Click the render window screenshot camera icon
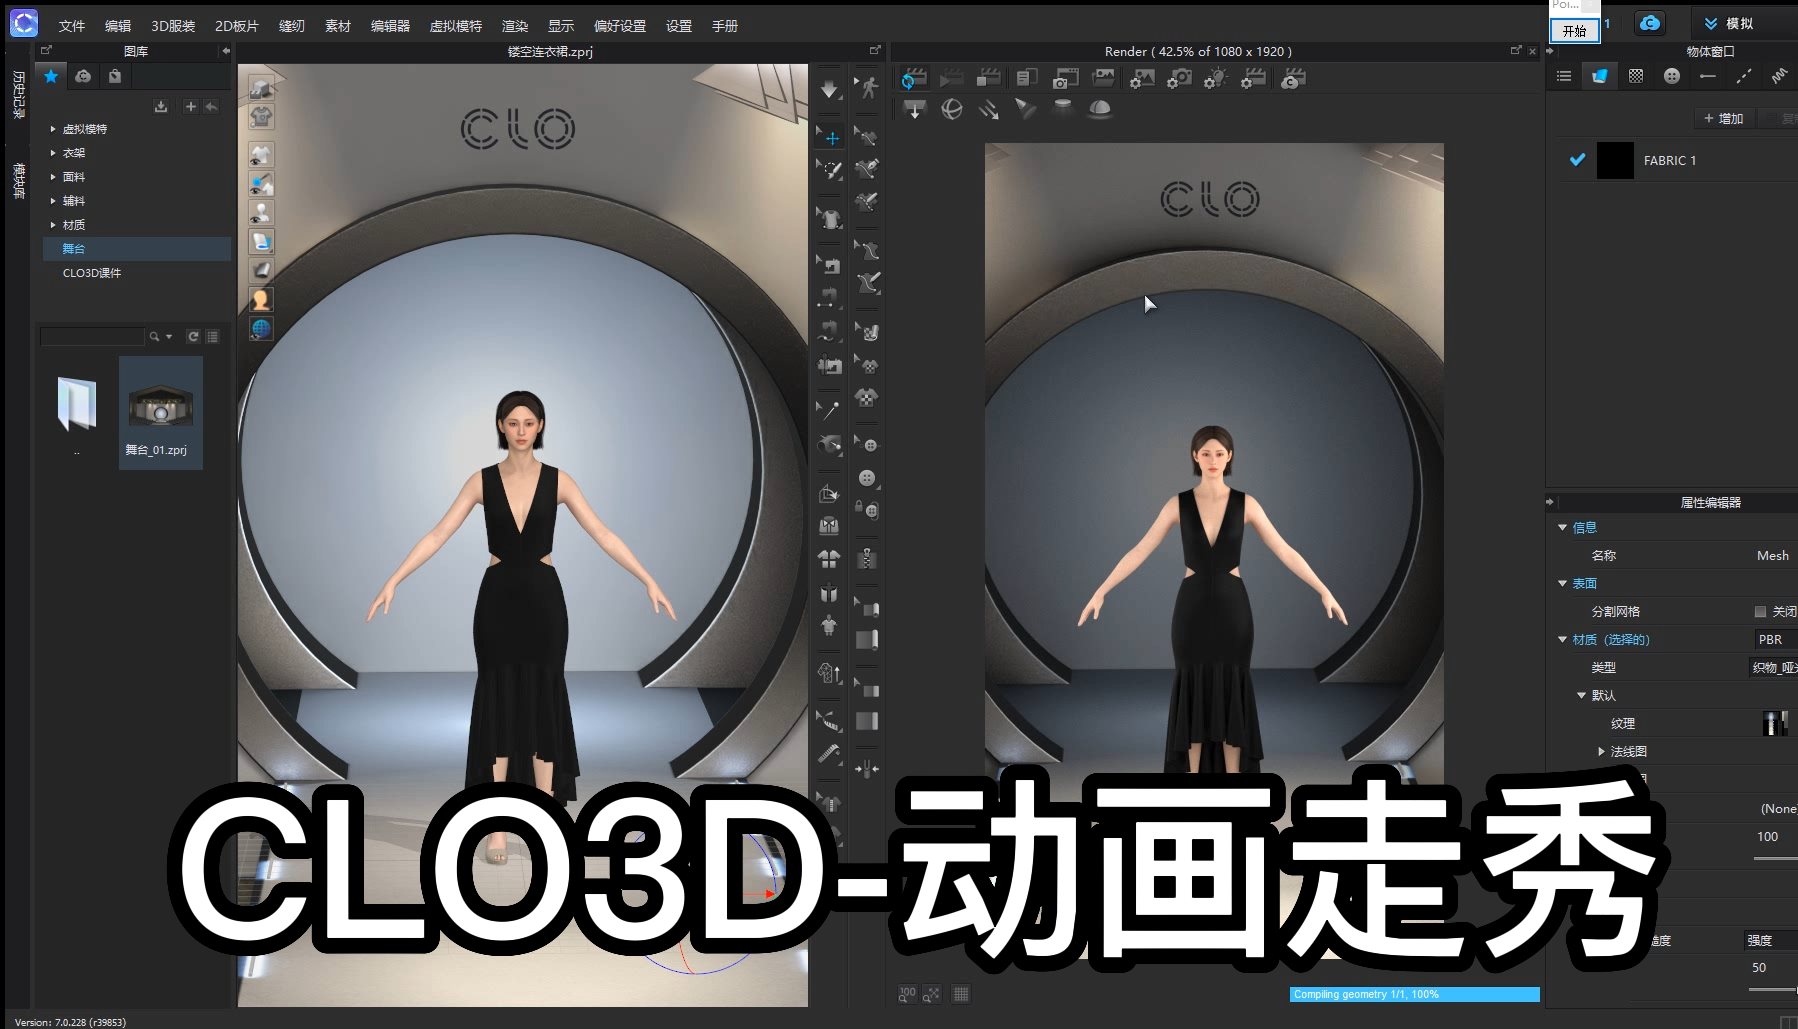This screenshot has height=1029, width=1798. (x=1065, y=78)
